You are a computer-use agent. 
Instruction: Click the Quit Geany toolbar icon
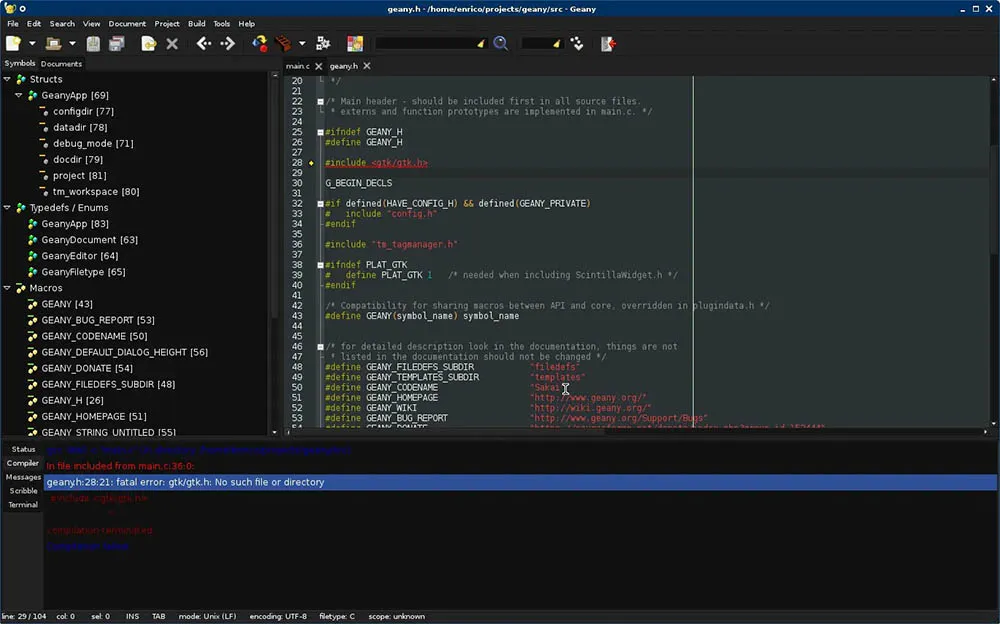pyautogui.click(x=608, y=44)
